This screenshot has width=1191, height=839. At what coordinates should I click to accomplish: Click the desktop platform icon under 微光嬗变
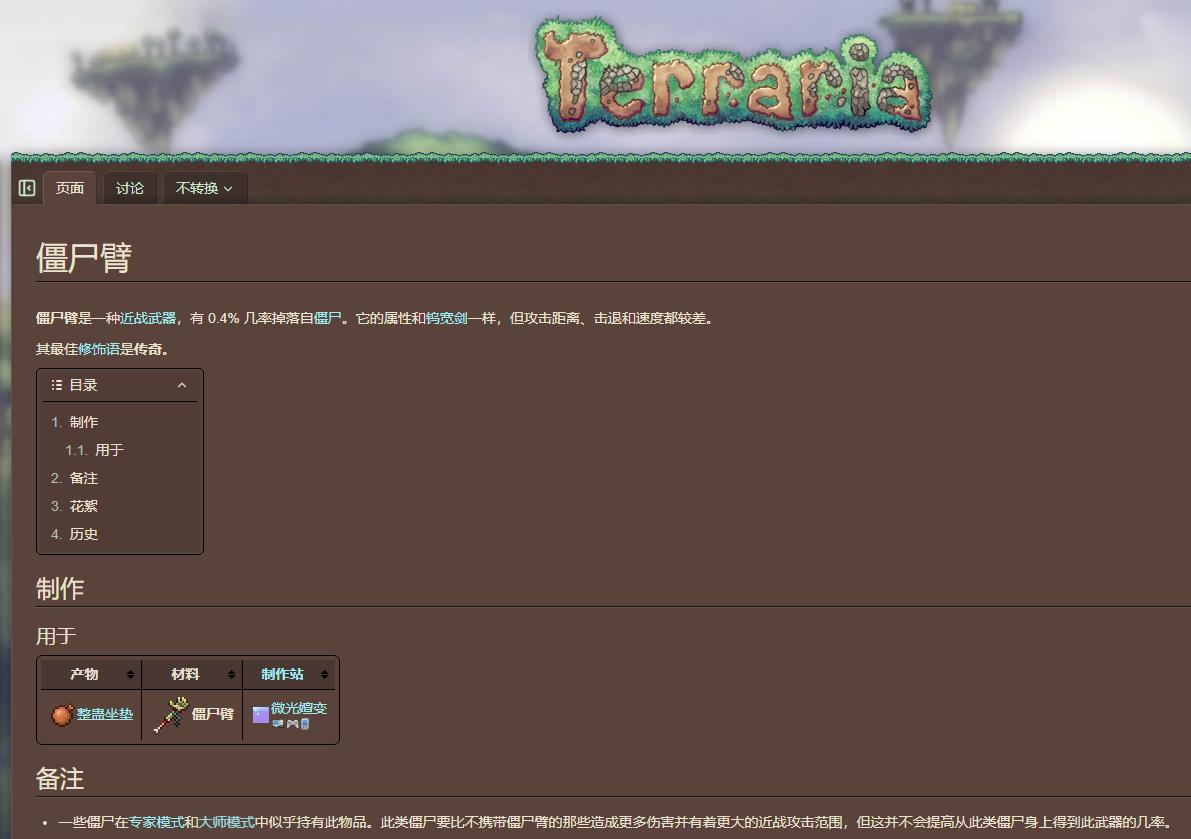coord(278,724)
